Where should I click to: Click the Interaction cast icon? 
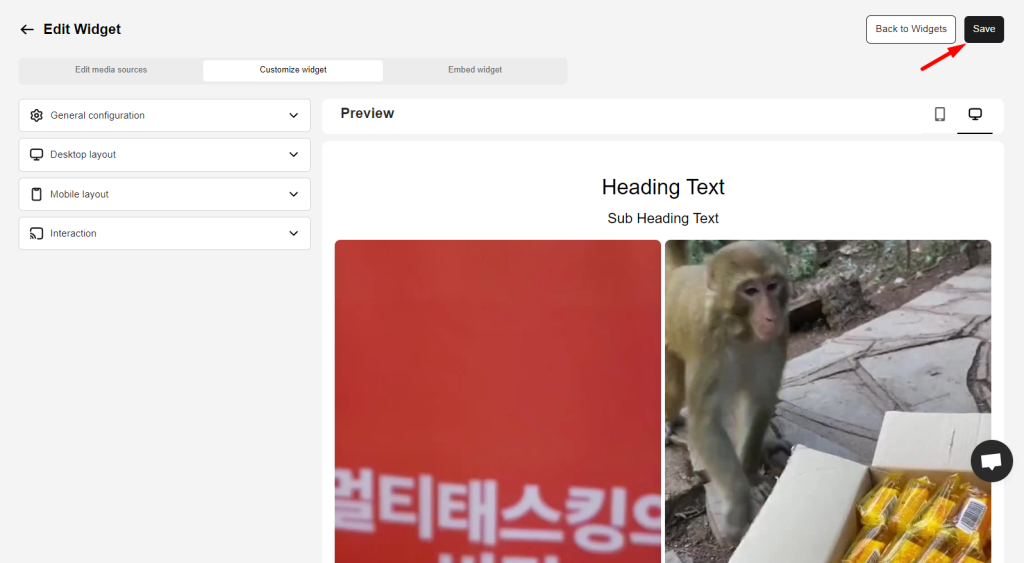[37, 233]
